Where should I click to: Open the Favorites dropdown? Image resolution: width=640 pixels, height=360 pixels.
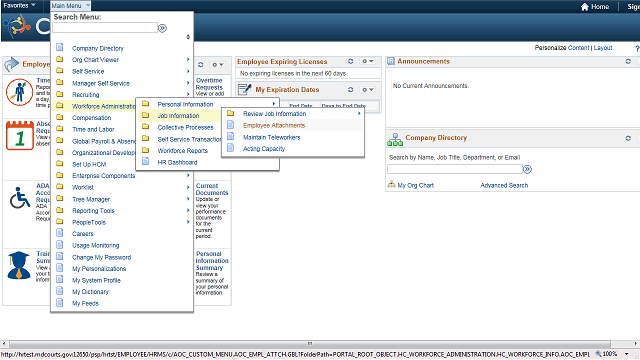19,6
